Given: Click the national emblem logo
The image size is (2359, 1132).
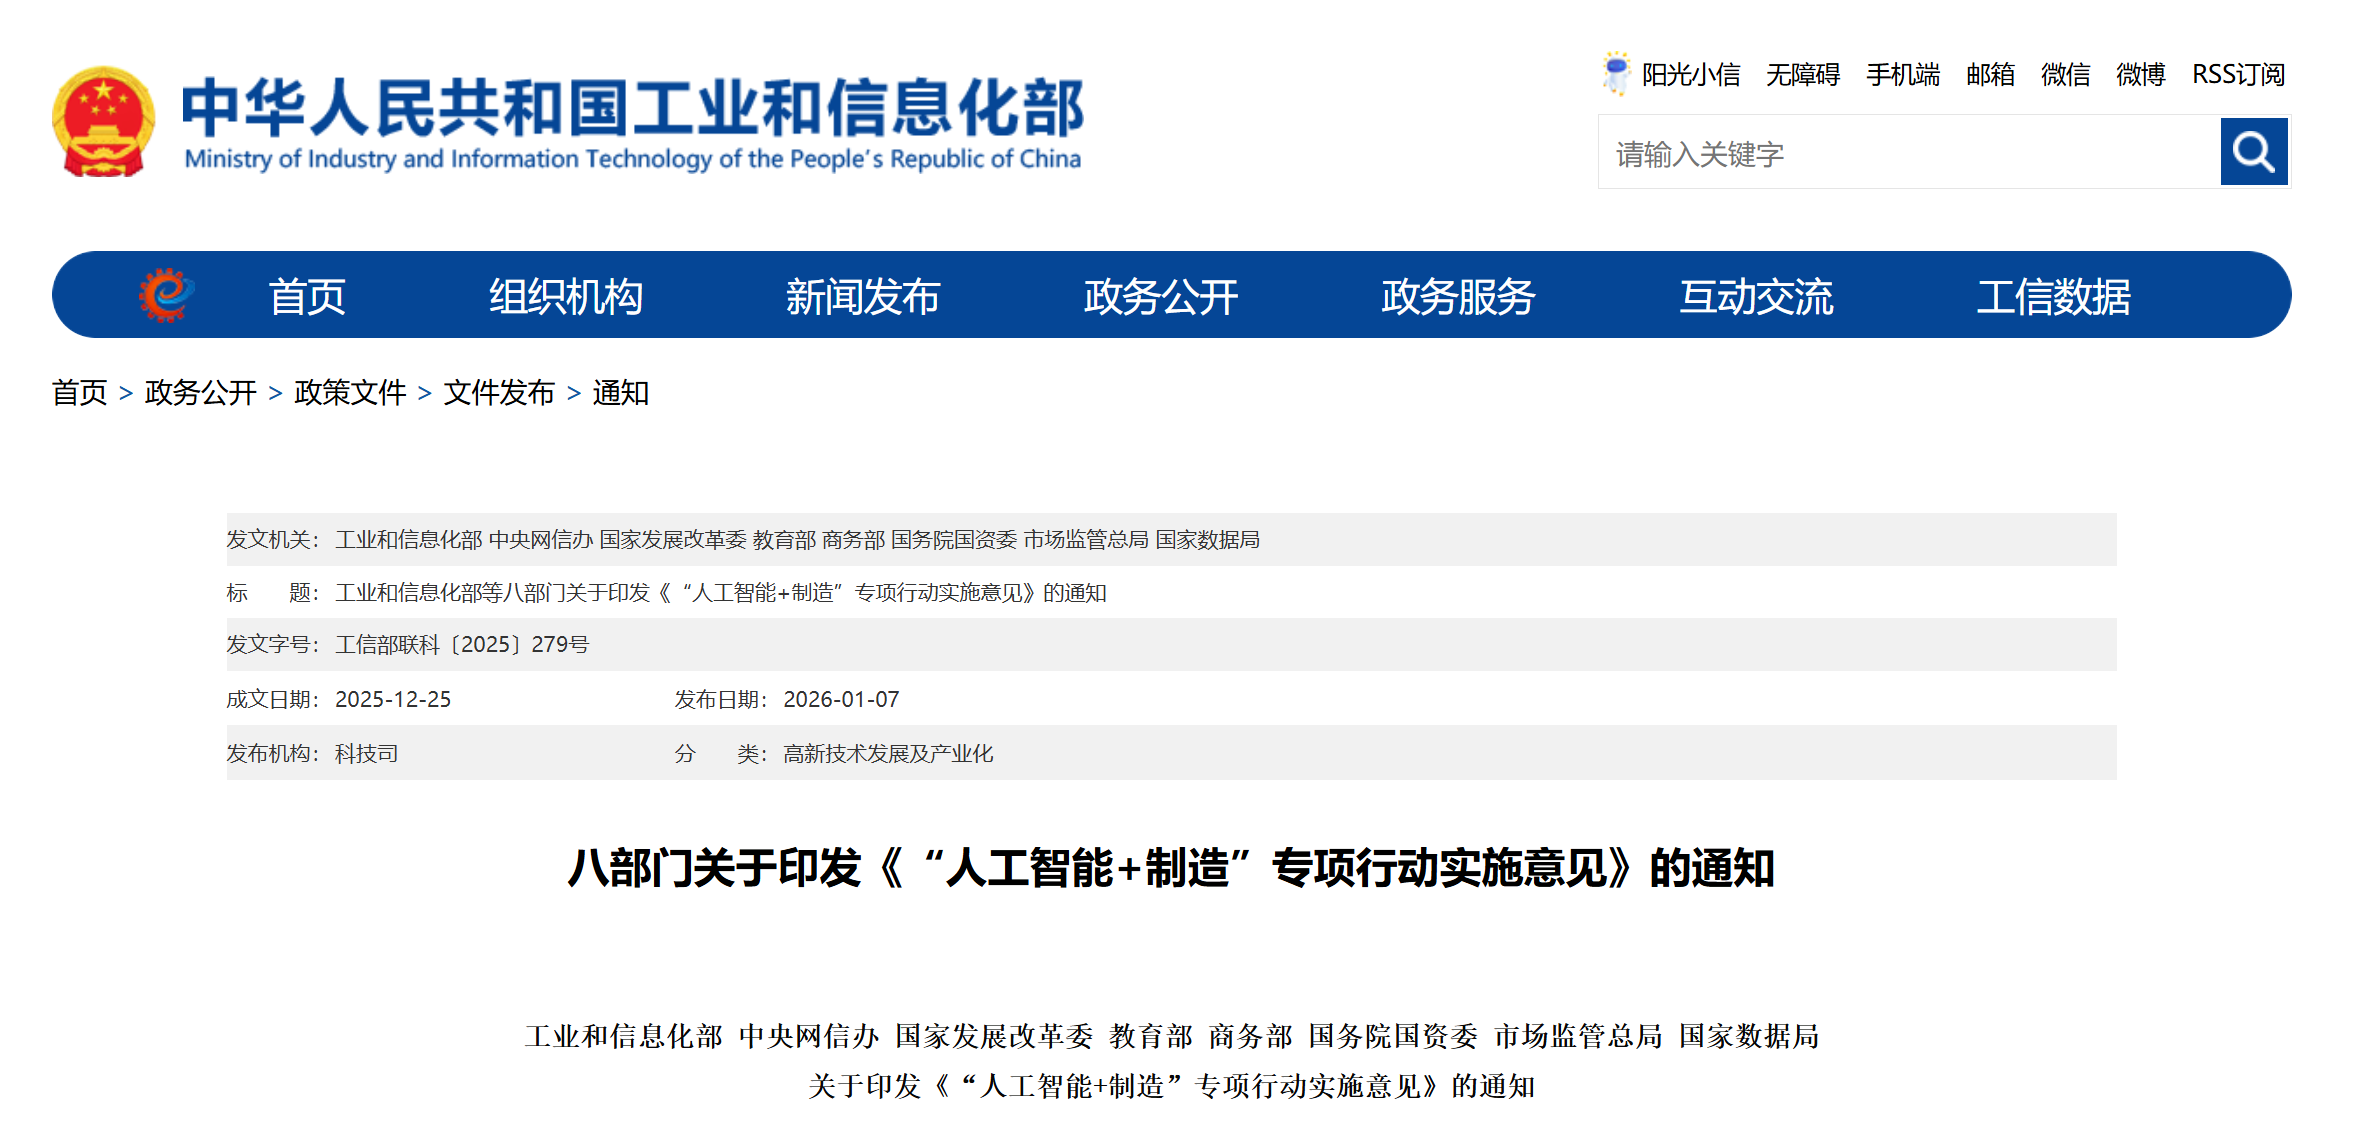Looking at the screenshot, I should pos(103,122).
